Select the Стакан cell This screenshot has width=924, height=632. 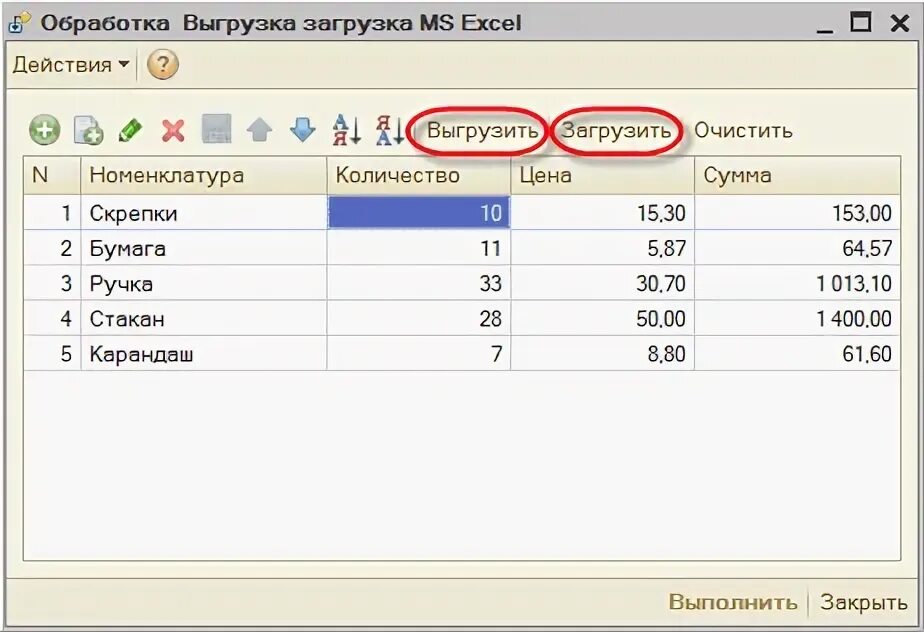(203, 319)
